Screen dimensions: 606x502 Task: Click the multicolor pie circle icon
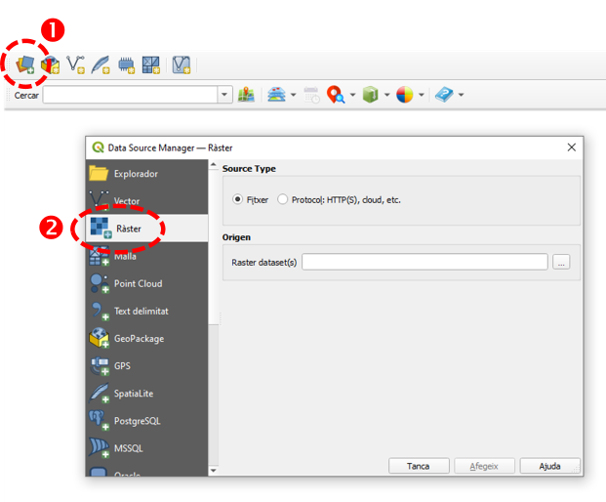tap(405, 95)
